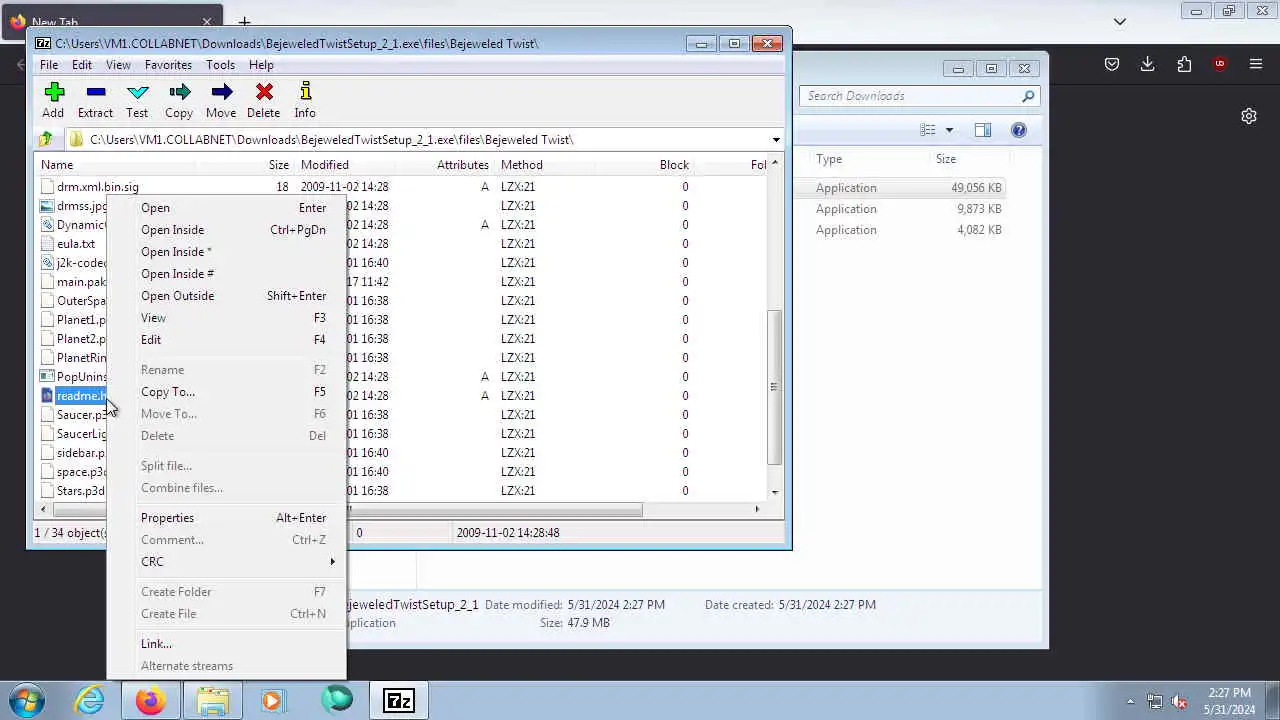The width and height of the screenshot is (1280, 720).
Task: Open Firefox hamburger menu
Action: pos(1256,64)
